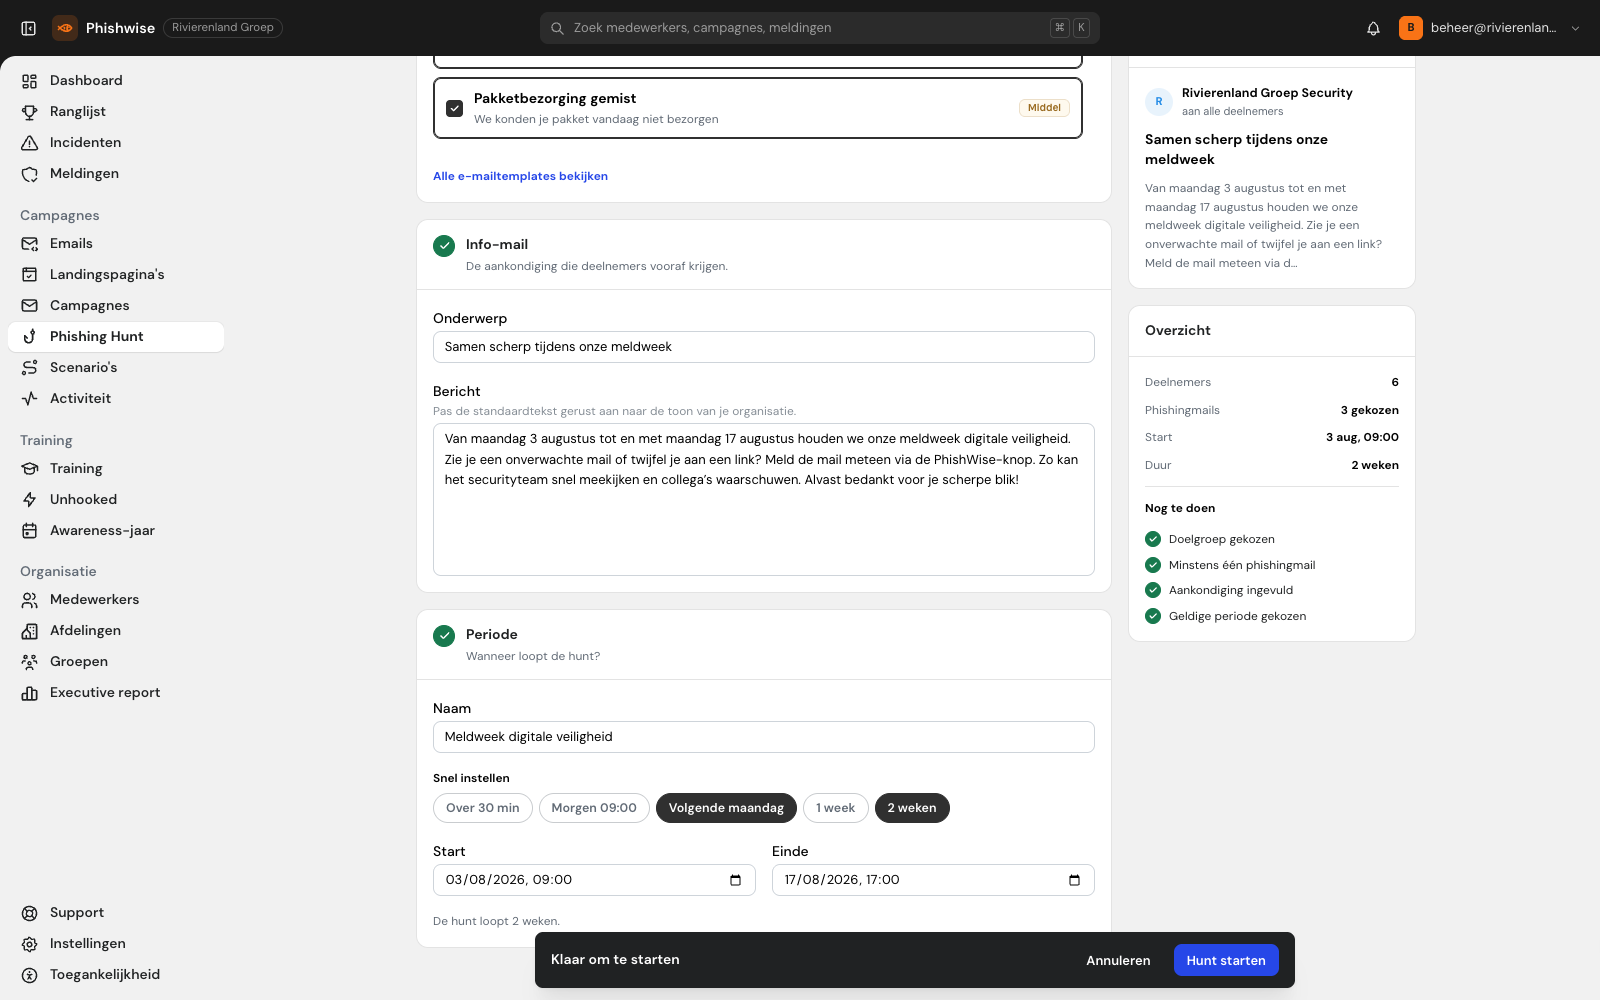Click the Landingspagina's icon
1600x1000 pixels.
click(30, 275)
